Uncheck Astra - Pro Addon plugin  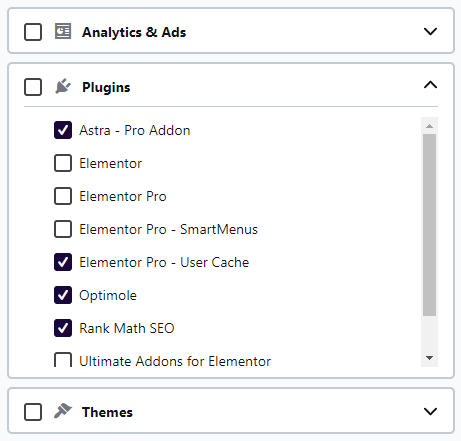click(x=63, y=130)
